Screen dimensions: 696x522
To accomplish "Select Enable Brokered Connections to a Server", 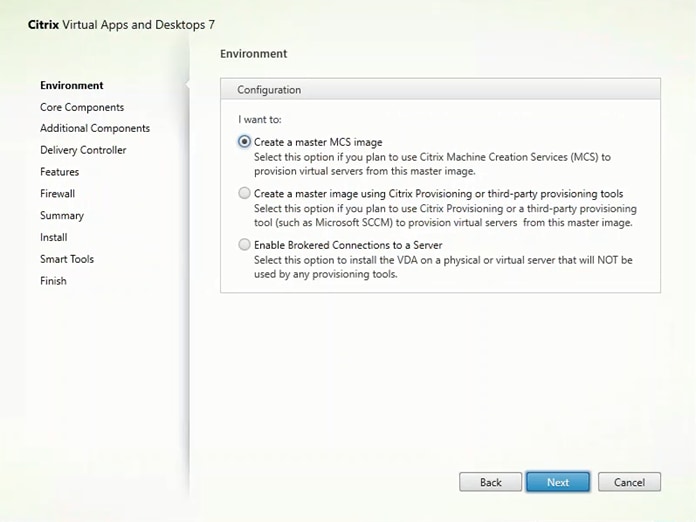I will click(245, 245).
